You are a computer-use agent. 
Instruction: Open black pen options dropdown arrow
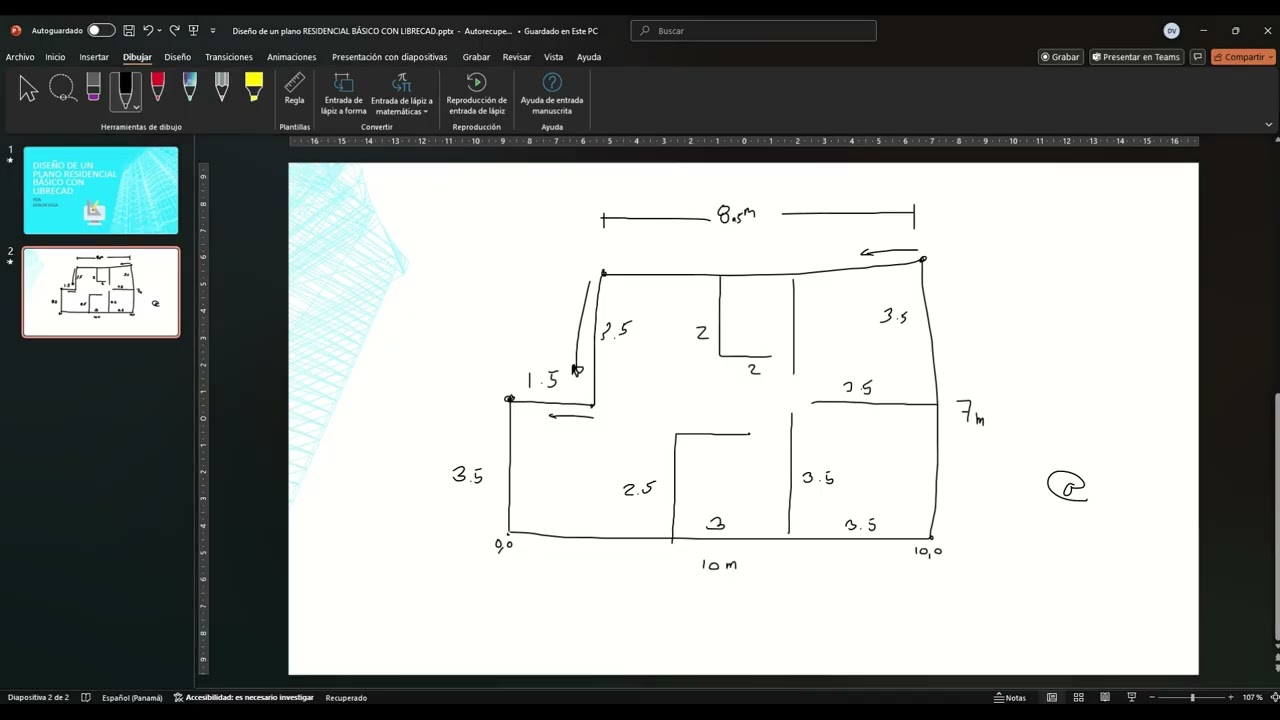136,106
